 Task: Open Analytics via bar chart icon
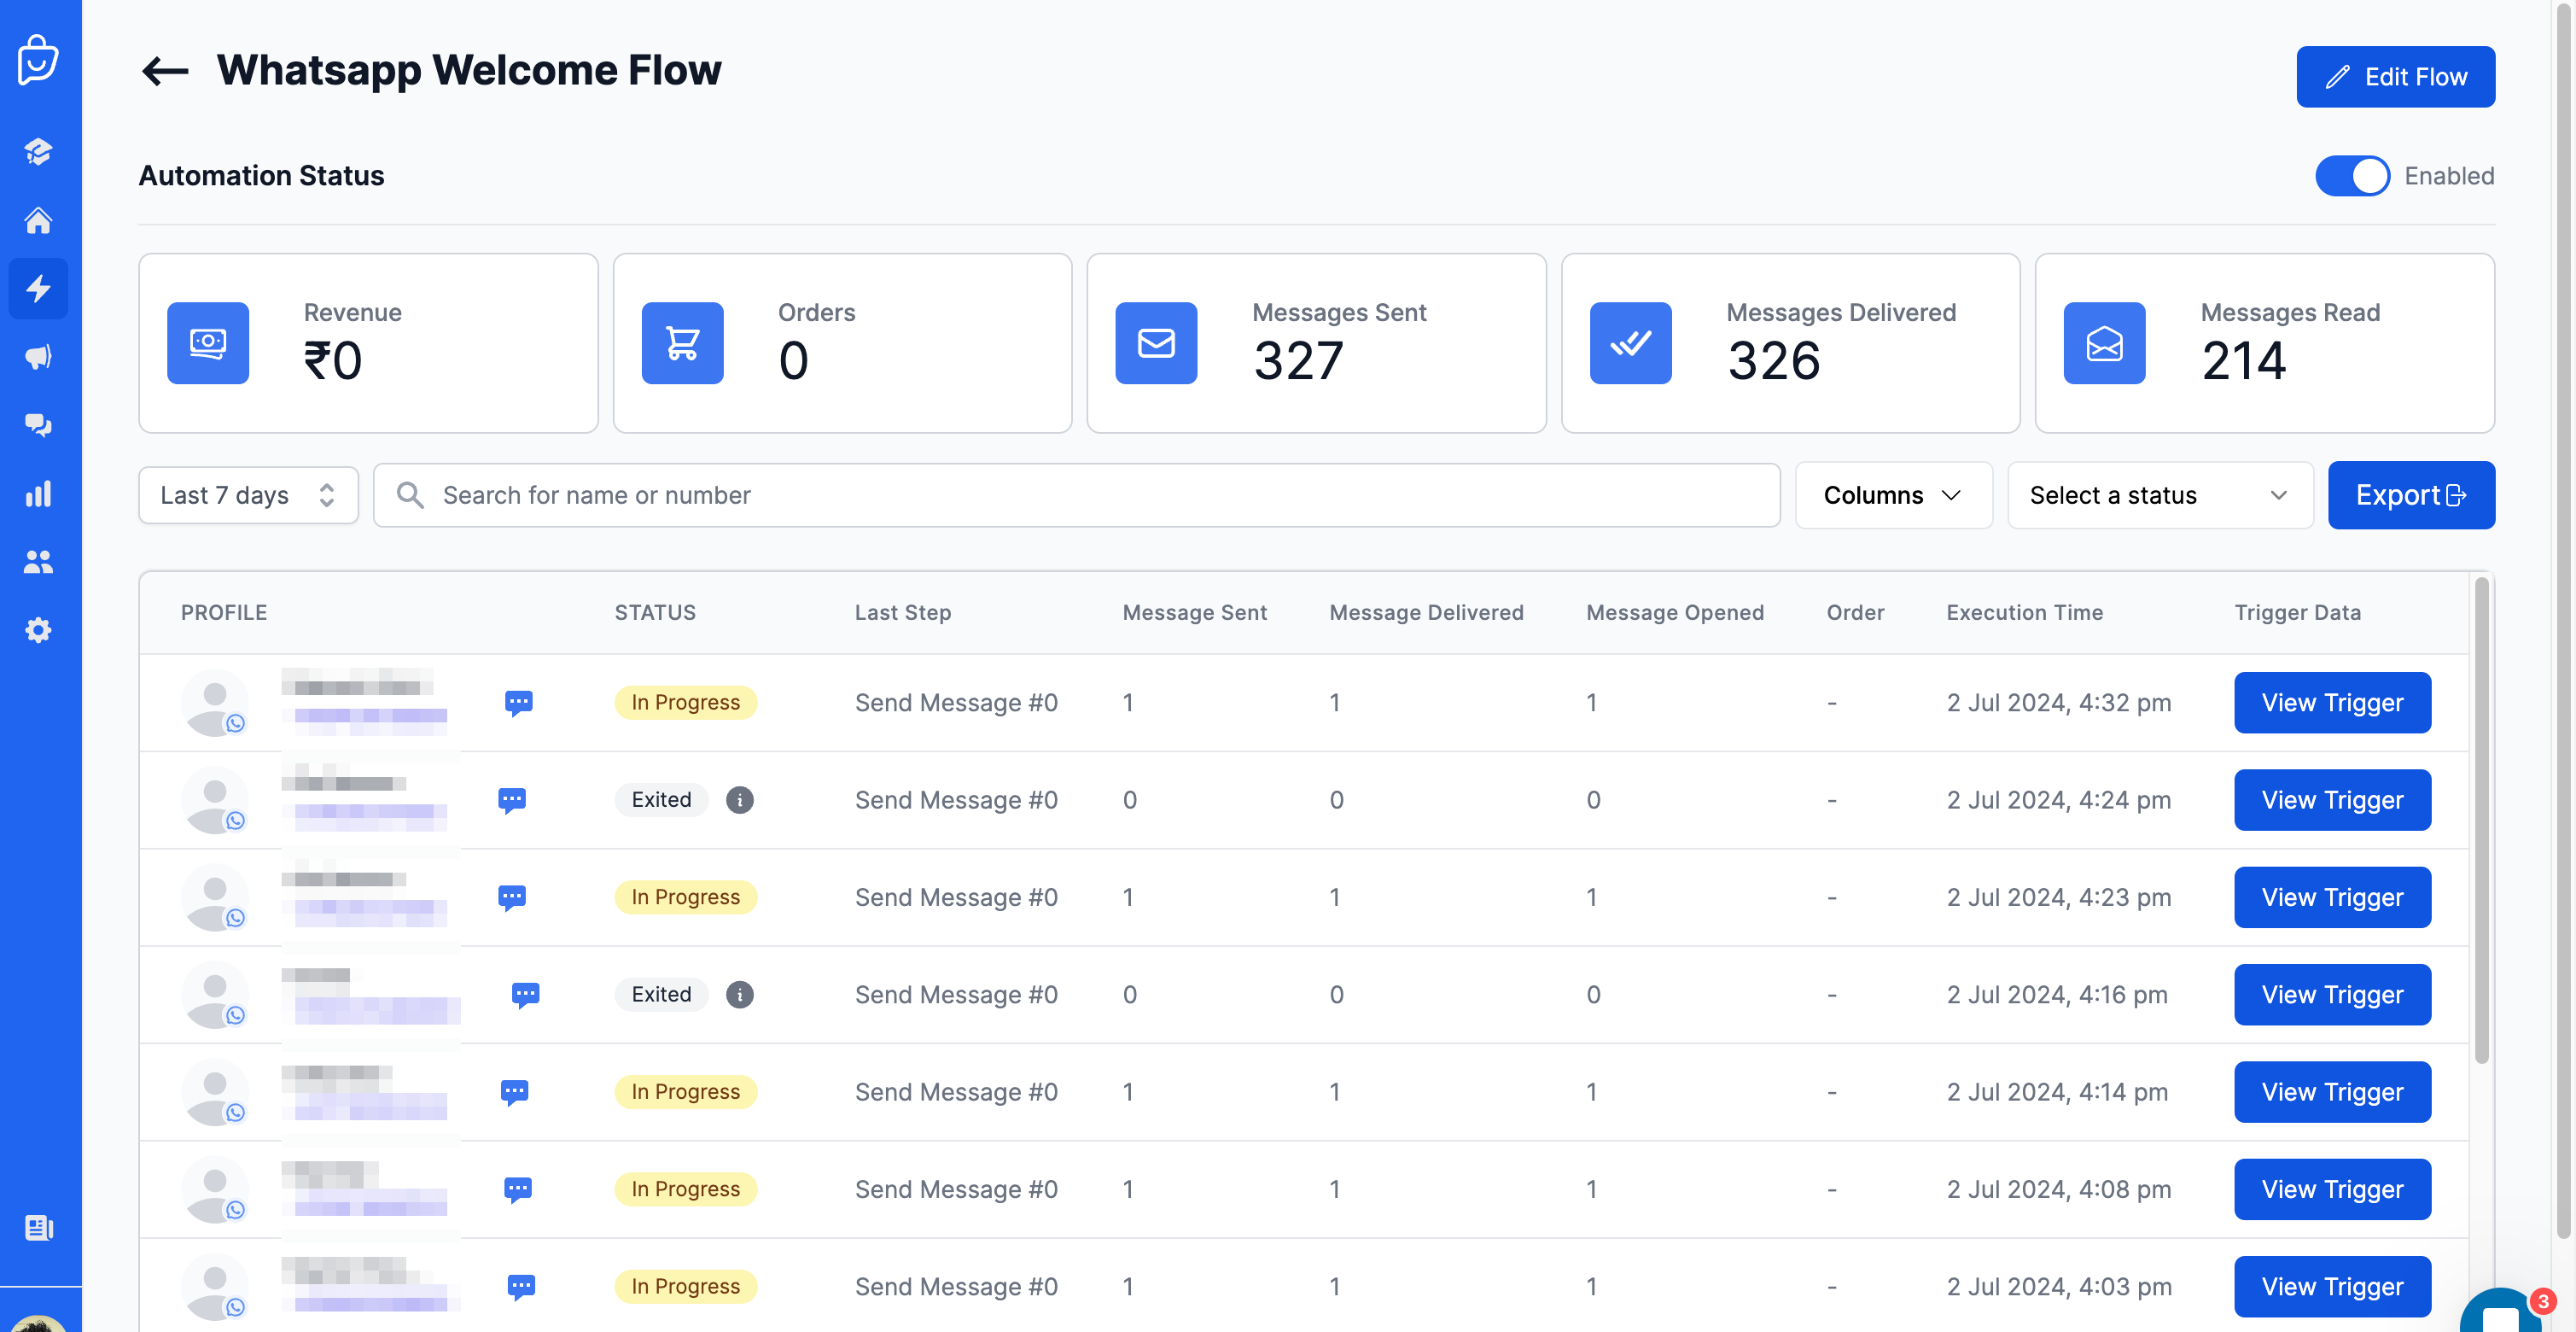point(38,493)
